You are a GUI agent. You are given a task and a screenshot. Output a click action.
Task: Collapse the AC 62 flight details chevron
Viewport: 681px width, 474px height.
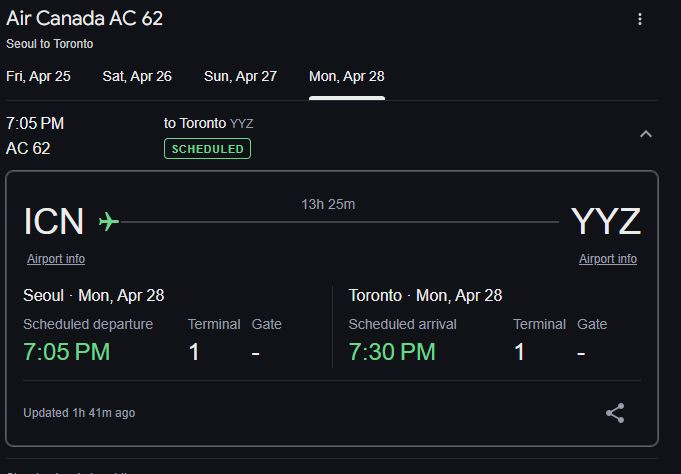[646, 134]
